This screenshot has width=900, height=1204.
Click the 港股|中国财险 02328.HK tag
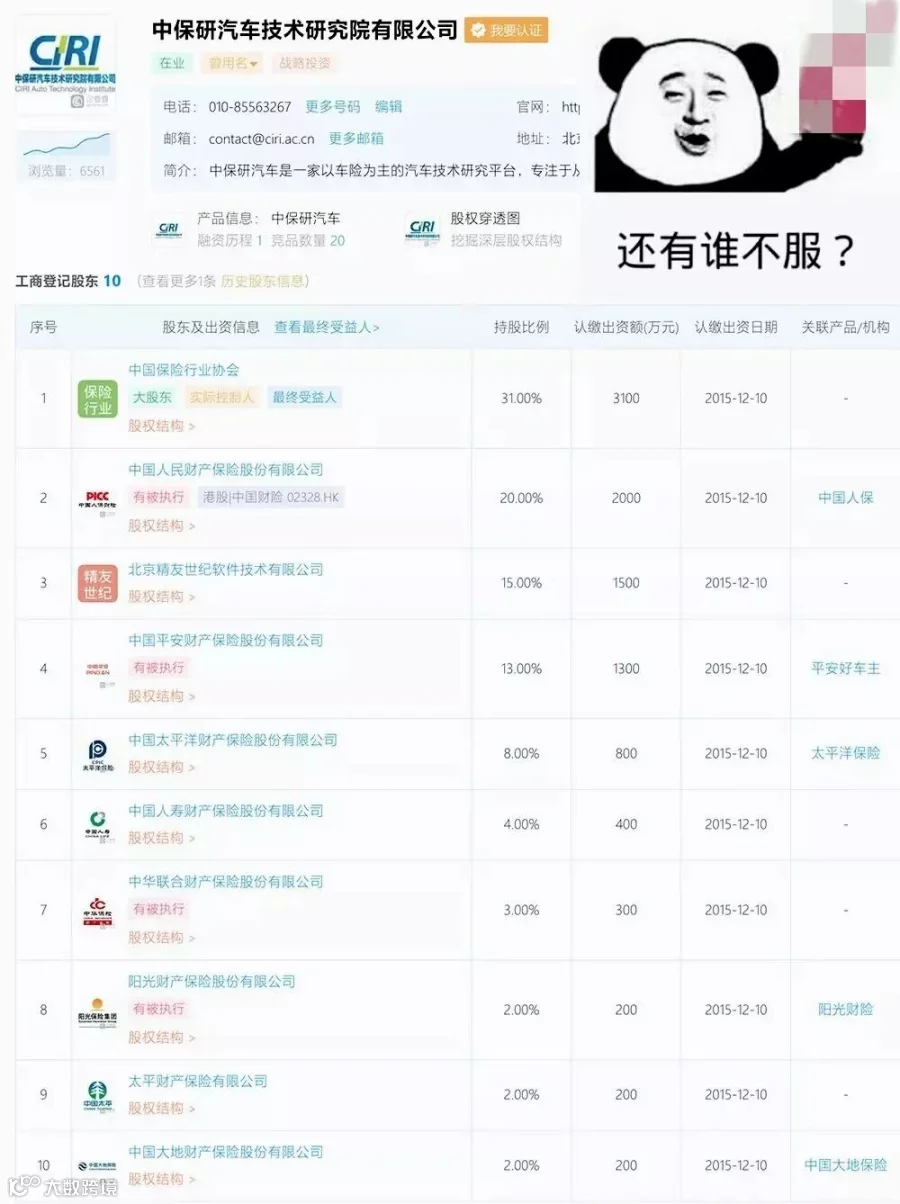[271, 497]
